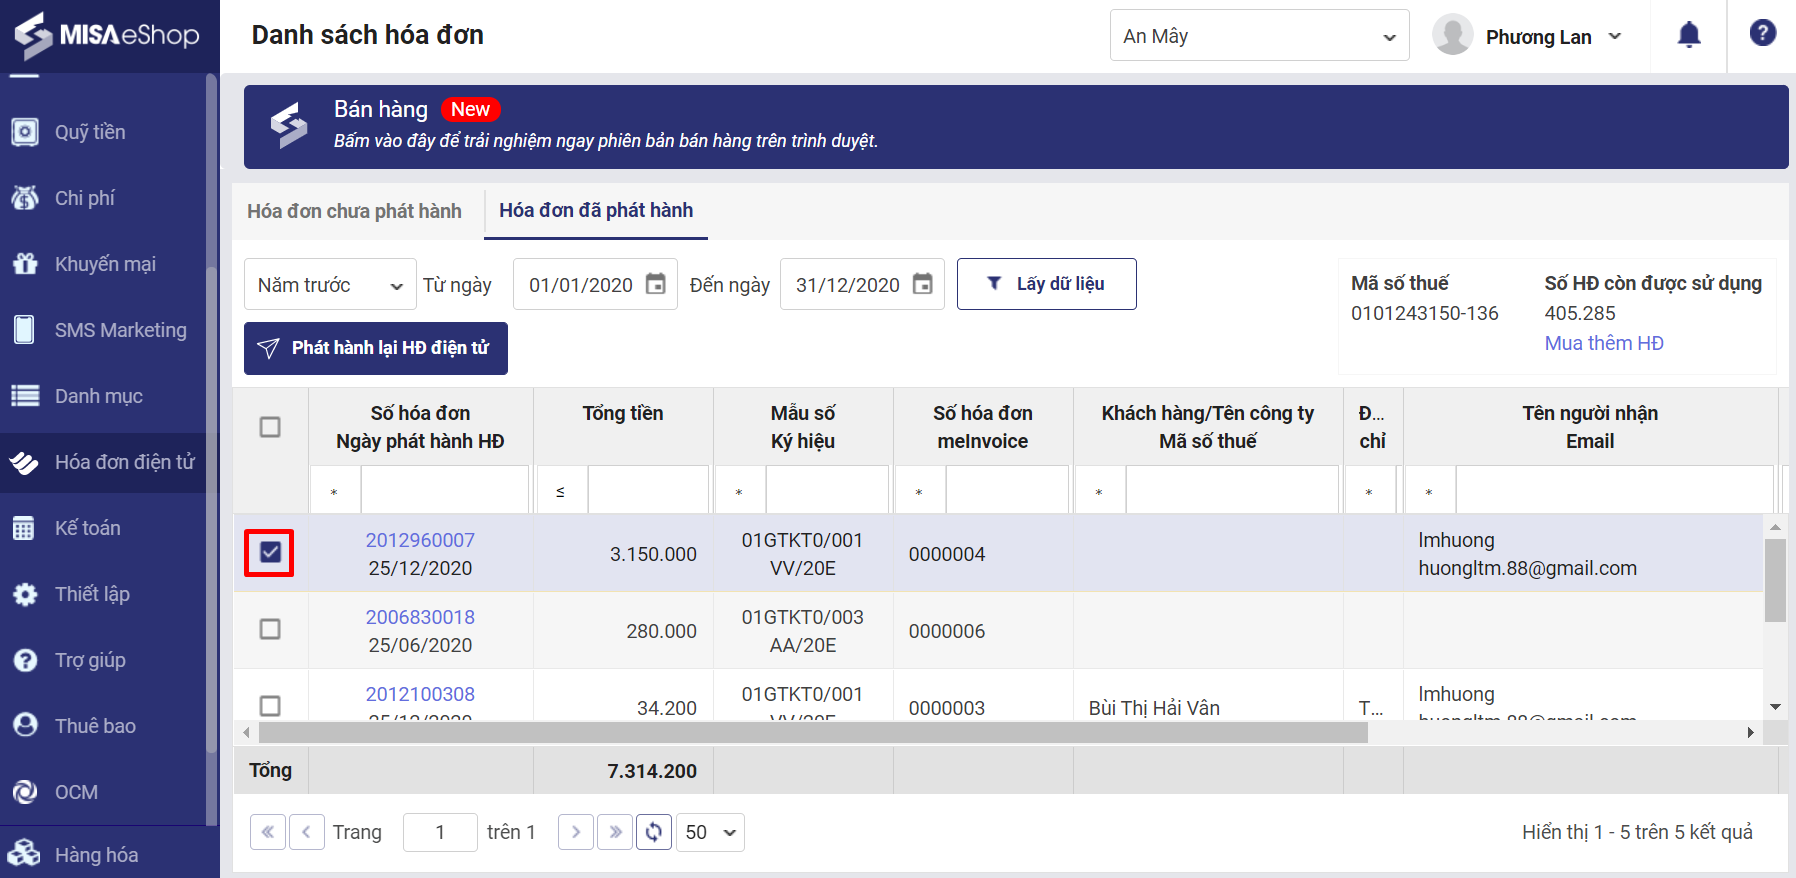Click the page number input field
The width and height of the screenshot is (1796, 878).
click(440, 832)
